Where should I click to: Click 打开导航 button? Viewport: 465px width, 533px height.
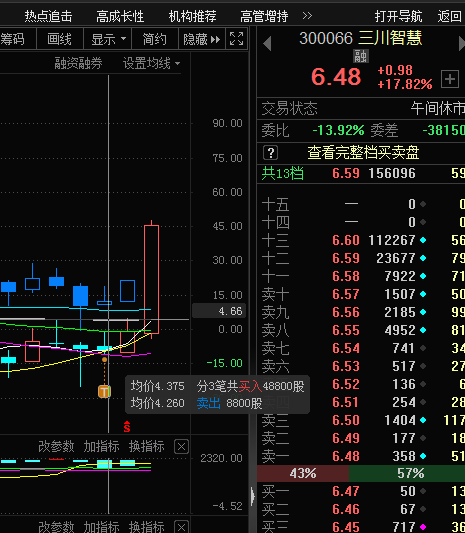(x=398, y=16)
